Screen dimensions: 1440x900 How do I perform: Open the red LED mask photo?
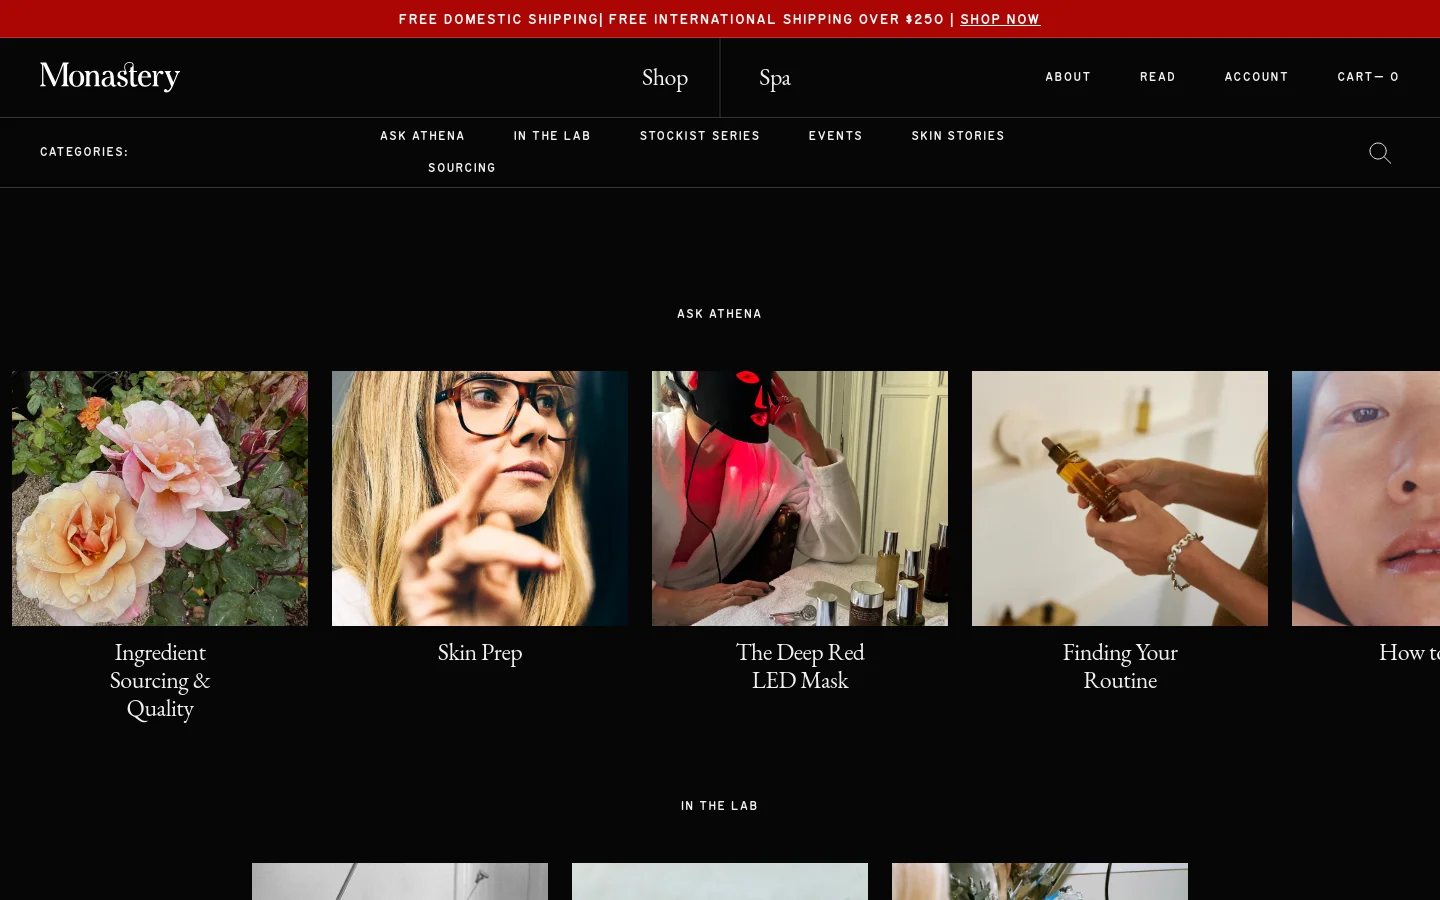coord(800,499)
